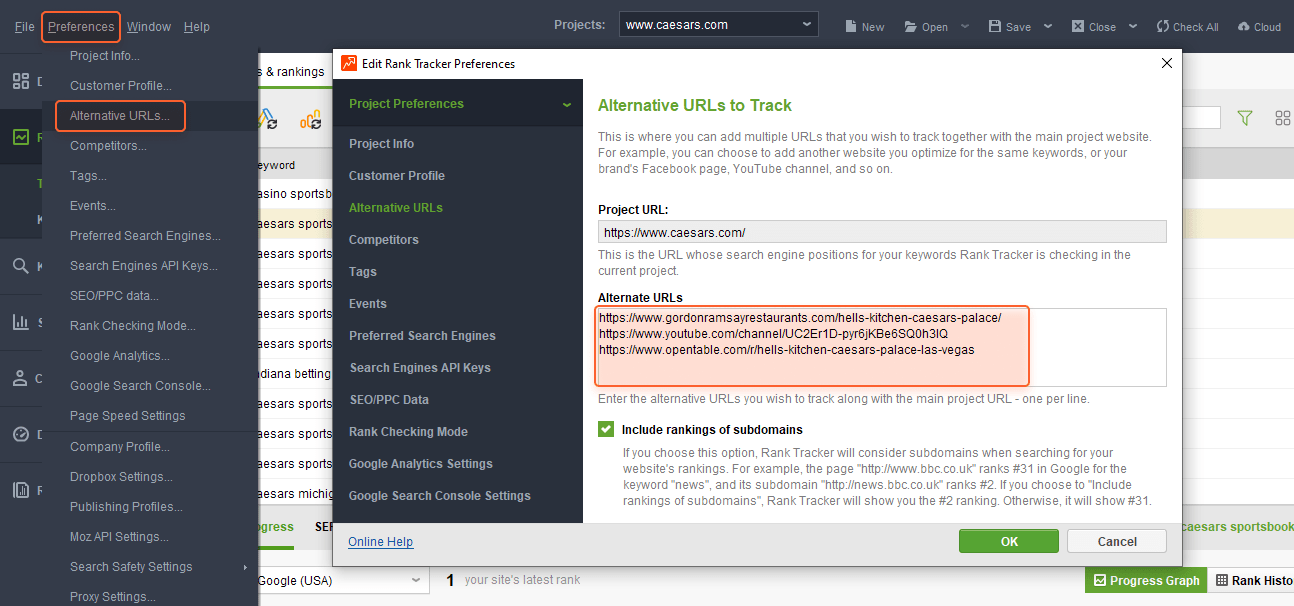Click the orange update icon in workspace toolbar
This screenshot has height=606, width=1294.
(310, 120)
